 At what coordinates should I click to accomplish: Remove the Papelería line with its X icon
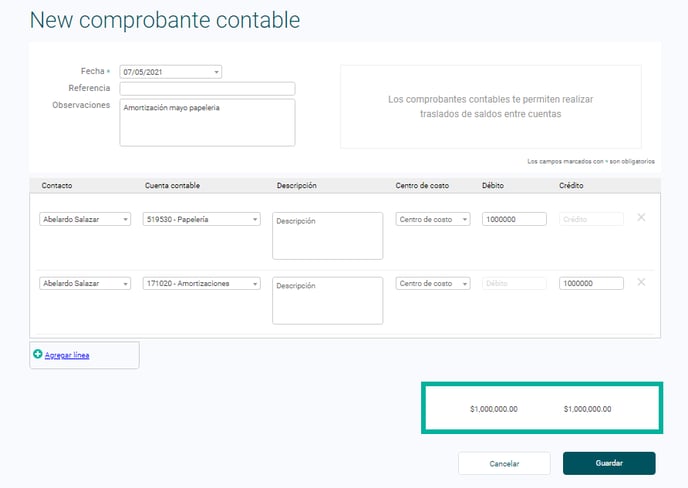[x=641, y=217]
